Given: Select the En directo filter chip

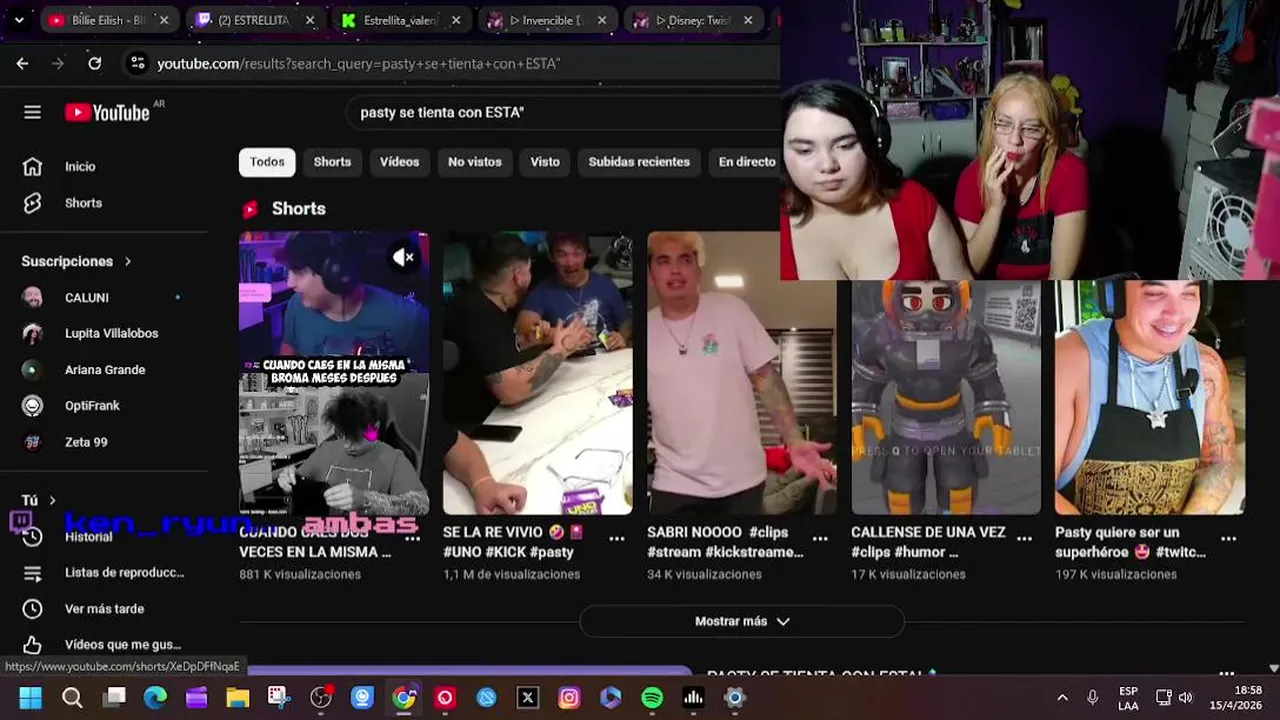Looking at the screenshot, I should [747, 162].
